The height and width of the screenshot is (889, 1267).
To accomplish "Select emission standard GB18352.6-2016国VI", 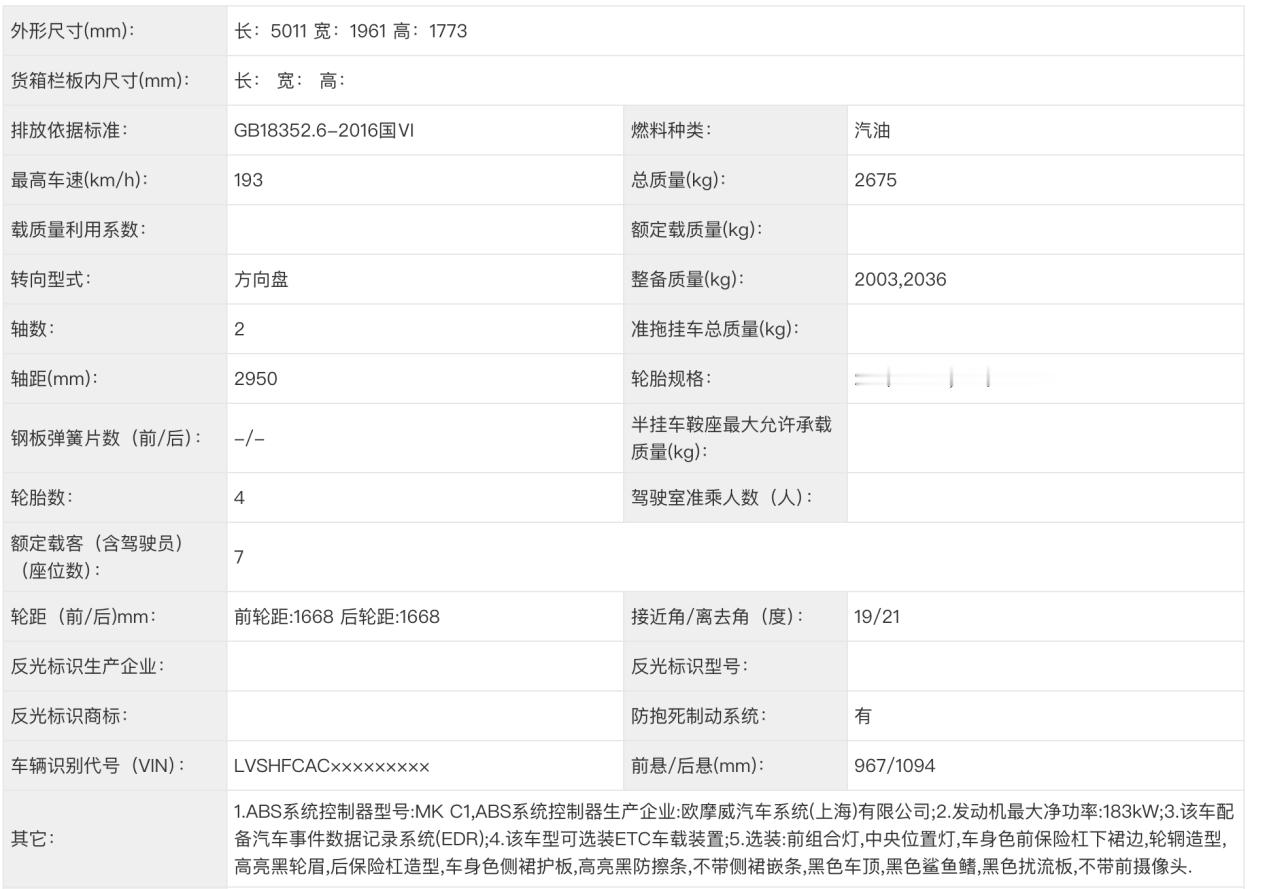I will [324, 130].
